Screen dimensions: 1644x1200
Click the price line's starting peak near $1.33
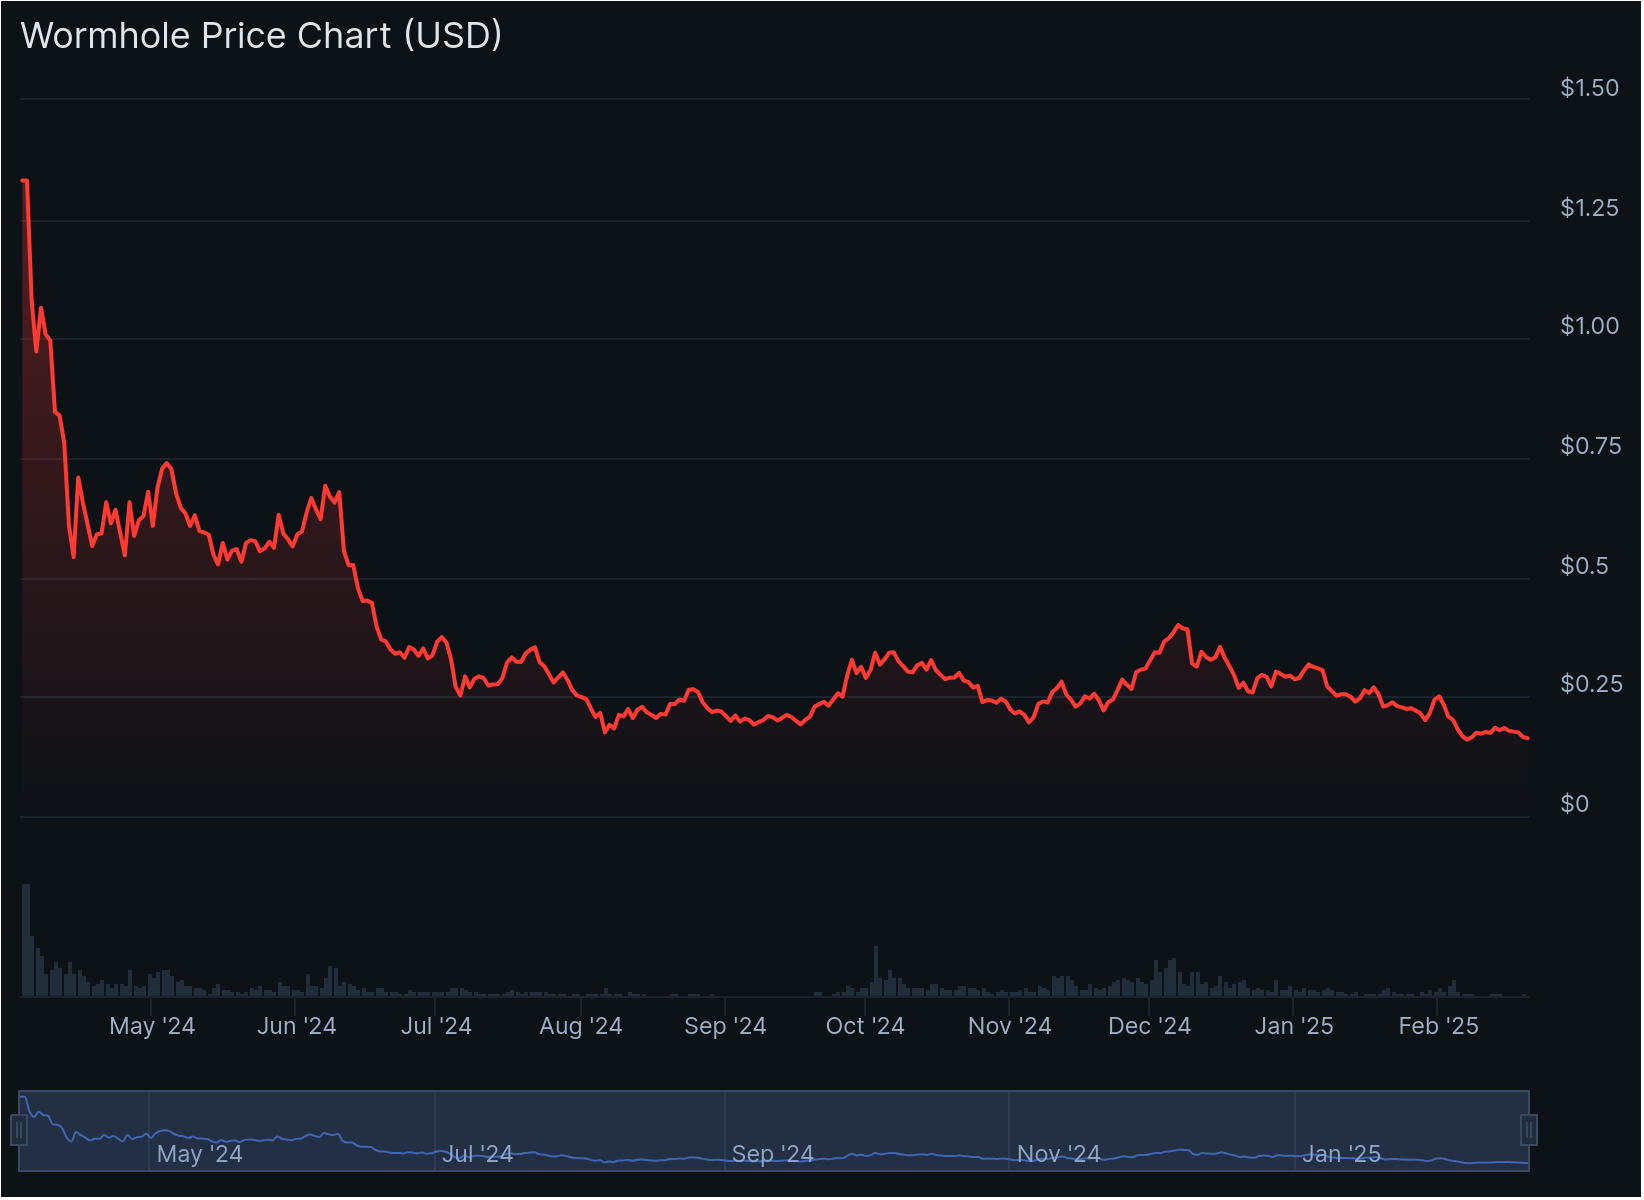25,181
